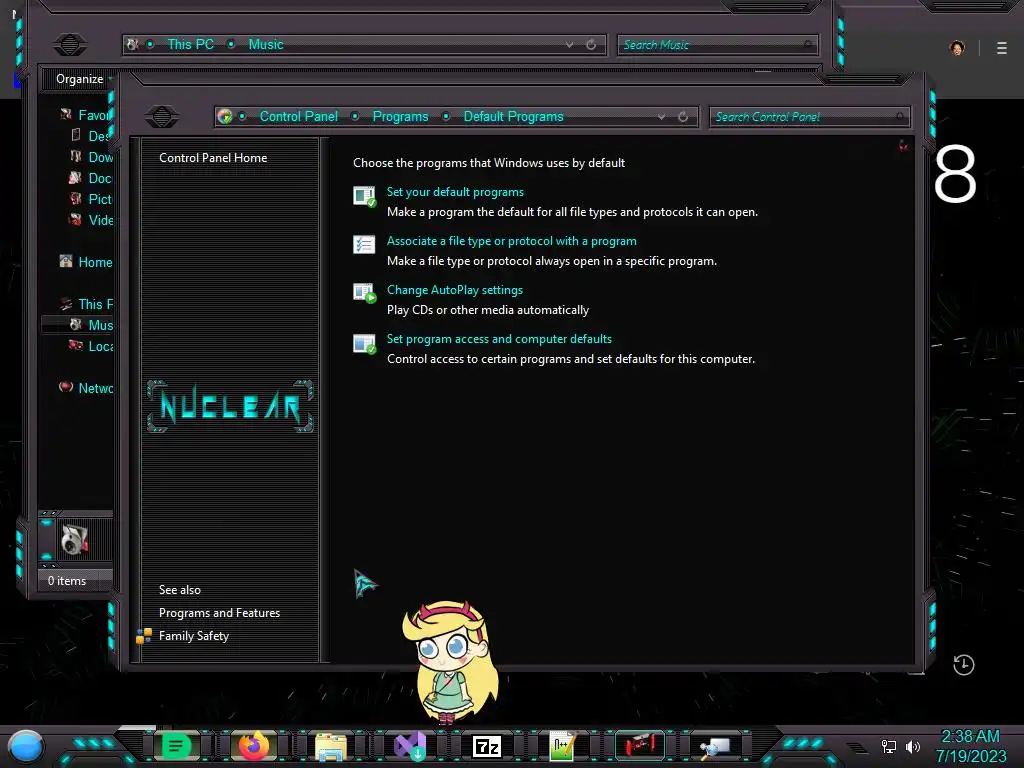
Task: Open the red themed app on taskbar
Action: (640, 745)
